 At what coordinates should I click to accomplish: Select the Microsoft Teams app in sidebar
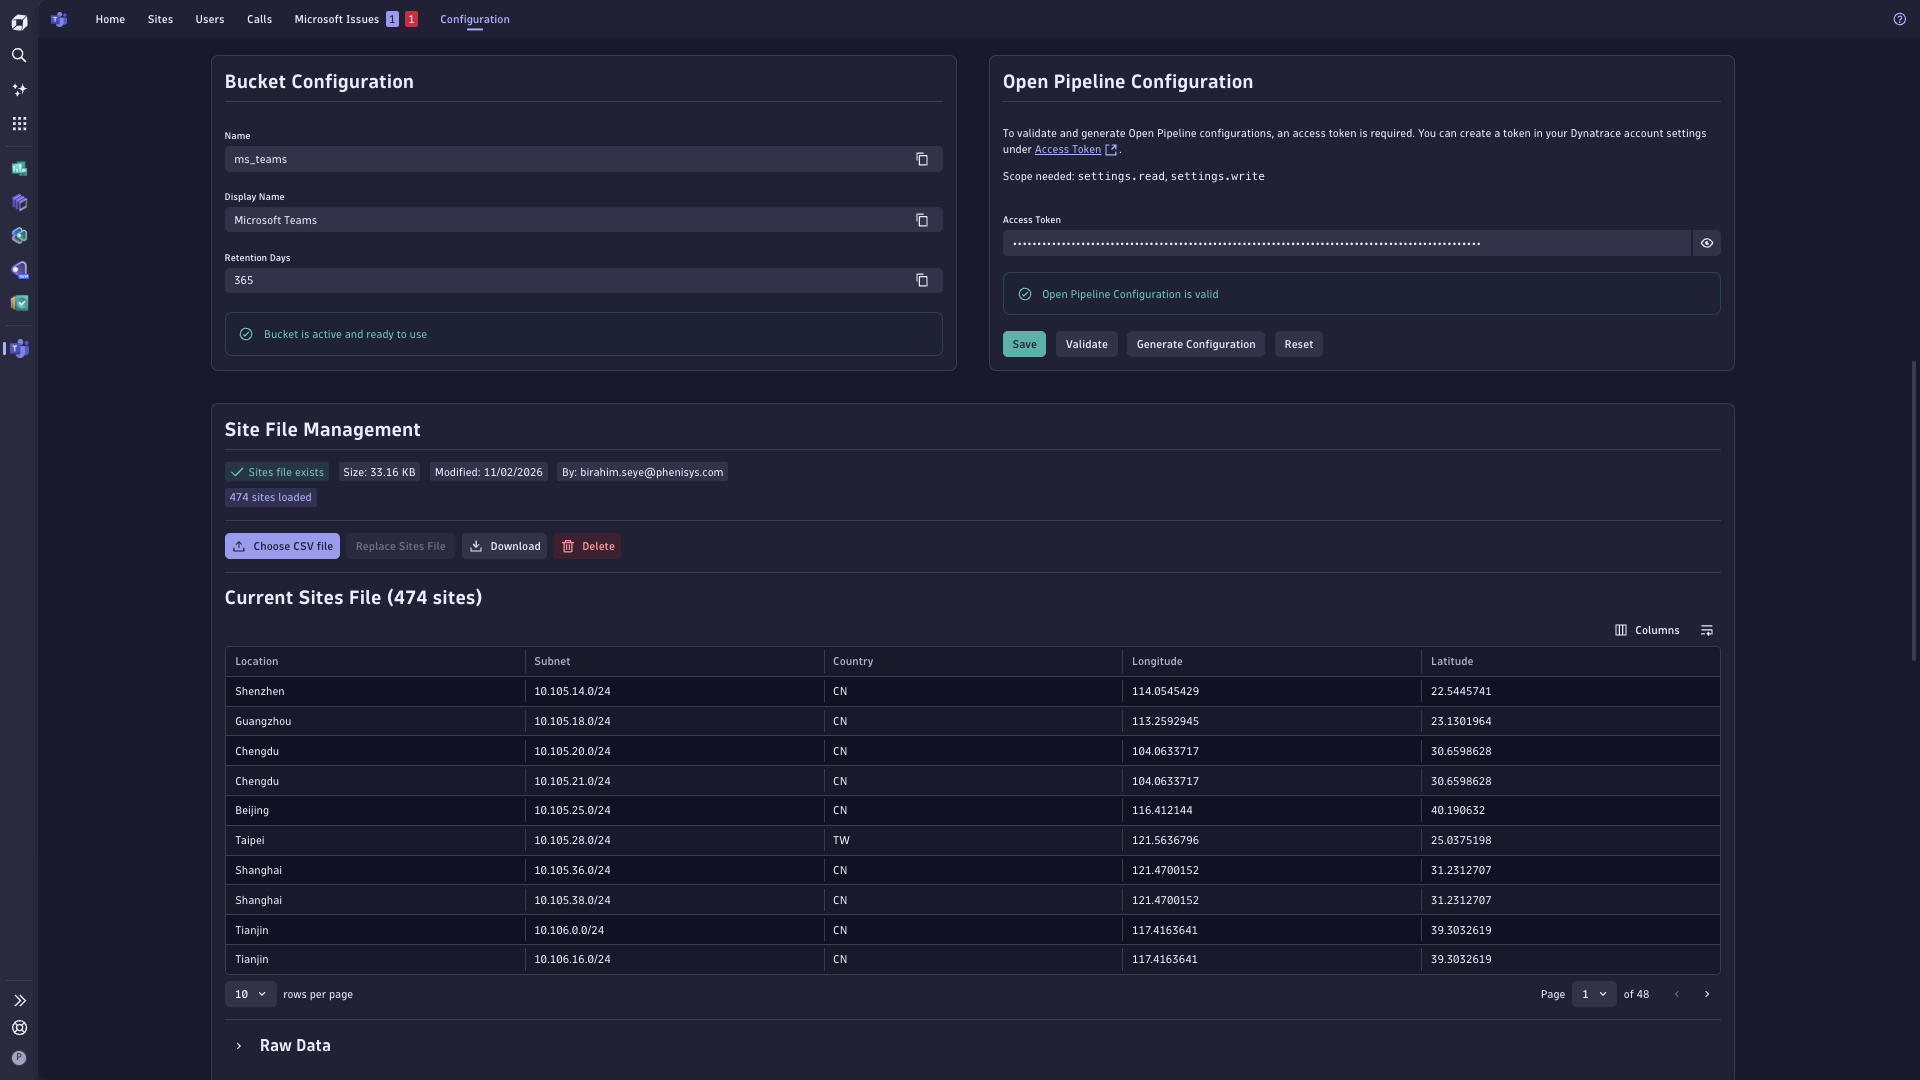click(x=19, y=348)
